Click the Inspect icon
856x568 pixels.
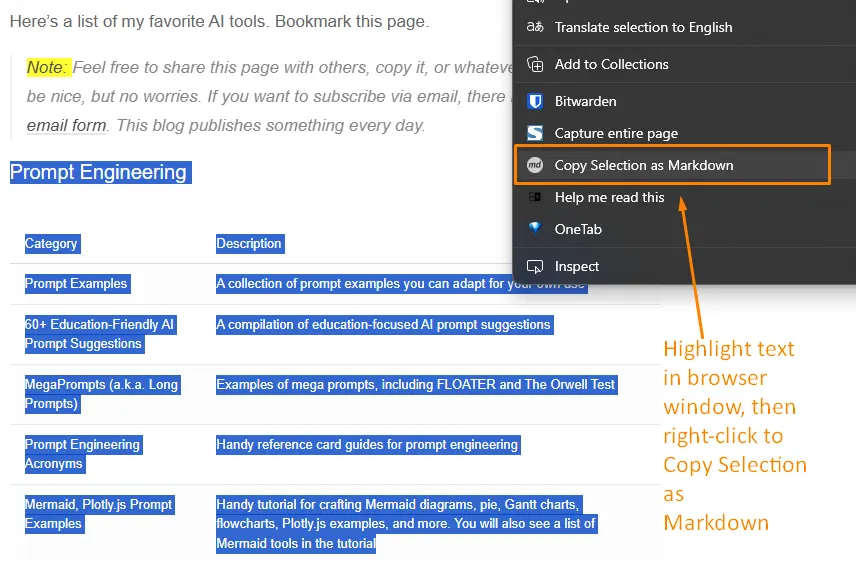click(535, 267)
